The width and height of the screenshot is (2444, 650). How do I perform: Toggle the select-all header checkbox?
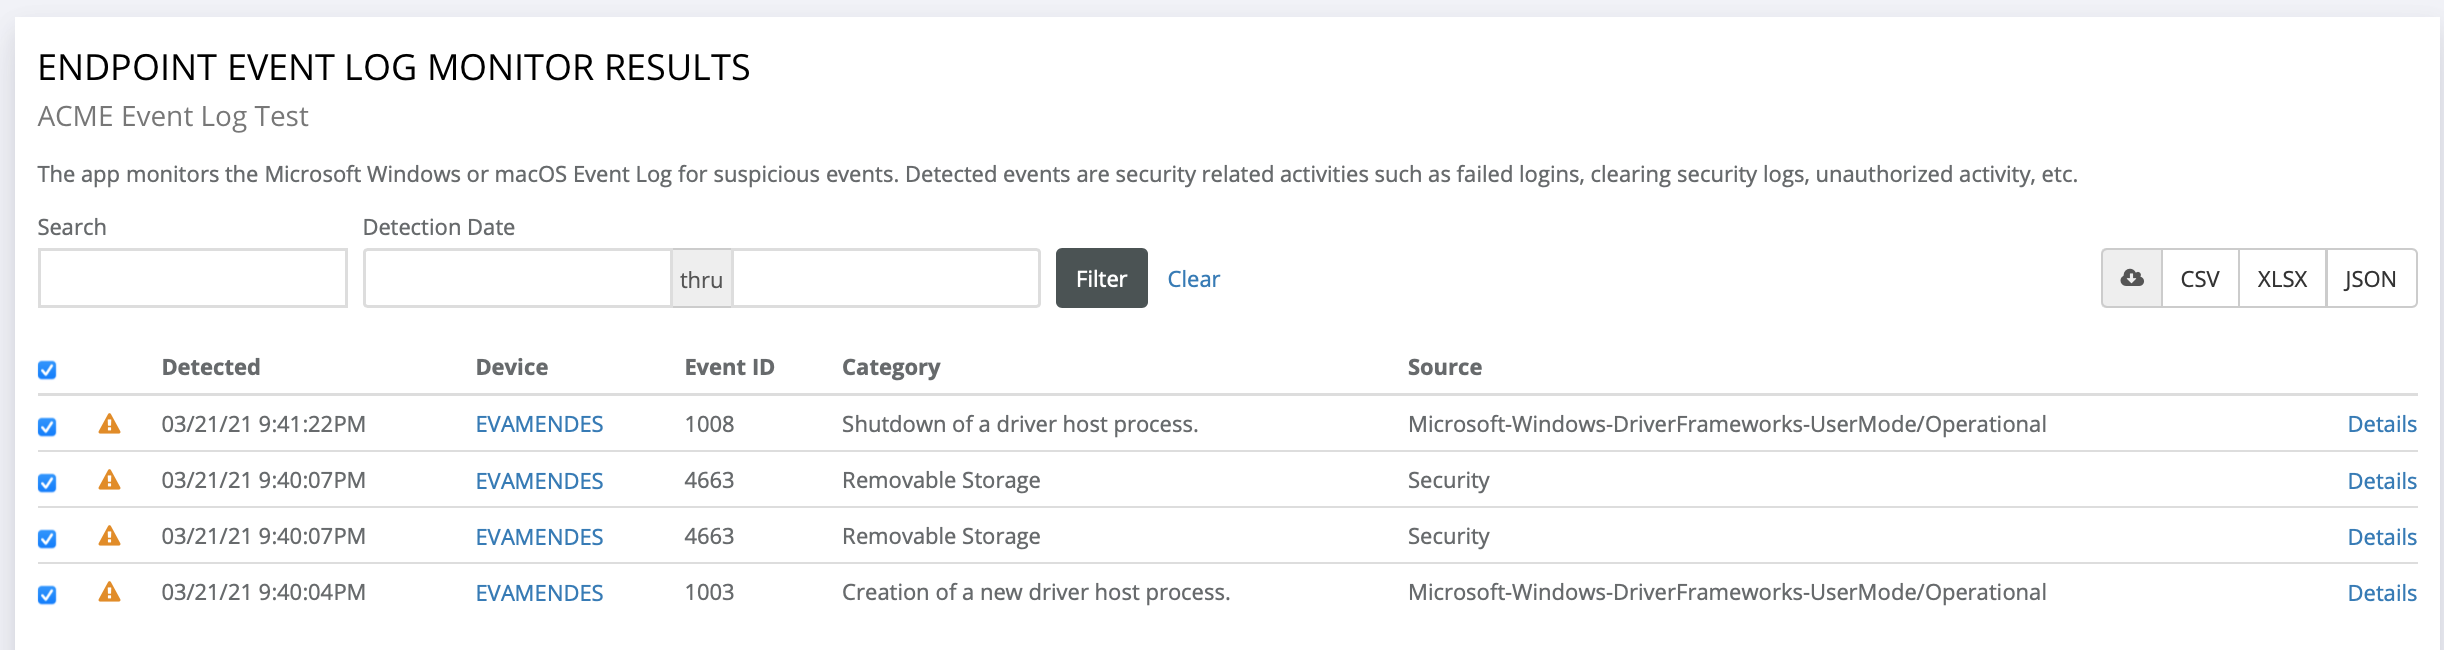click(47, 370)
